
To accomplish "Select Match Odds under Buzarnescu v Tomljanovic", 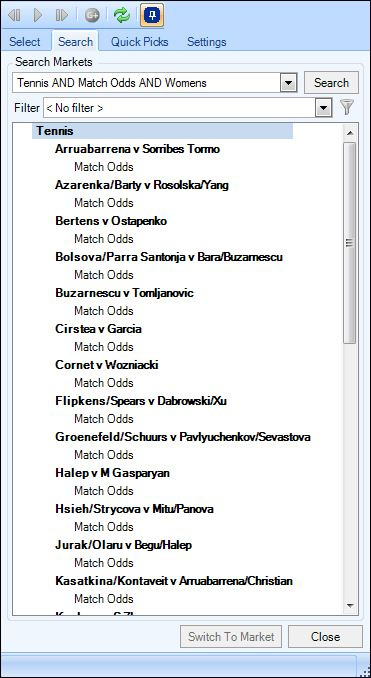I will click(x=104, y=311).
